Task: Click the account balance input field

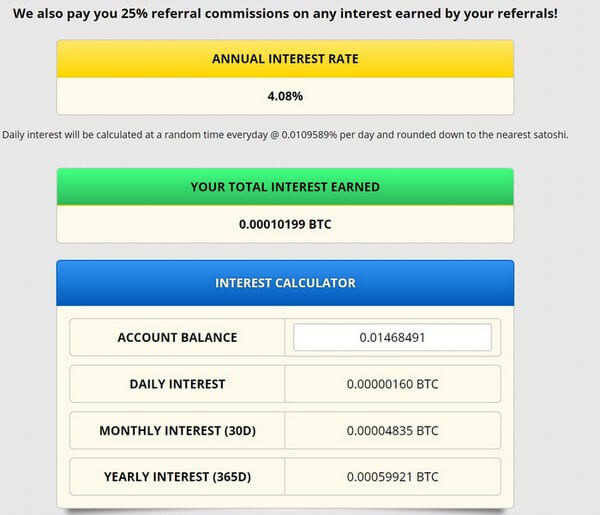Action: point(392,338)
